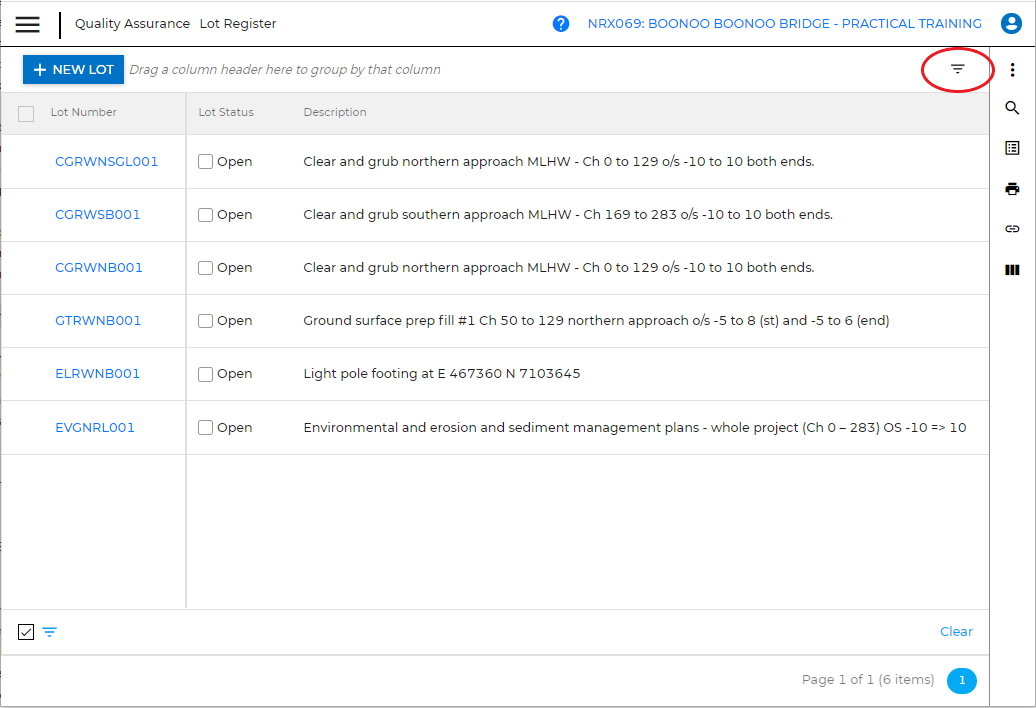The image size is (1036, 708).
Task: Sort by the Lot Status column header
Action: 226,112
